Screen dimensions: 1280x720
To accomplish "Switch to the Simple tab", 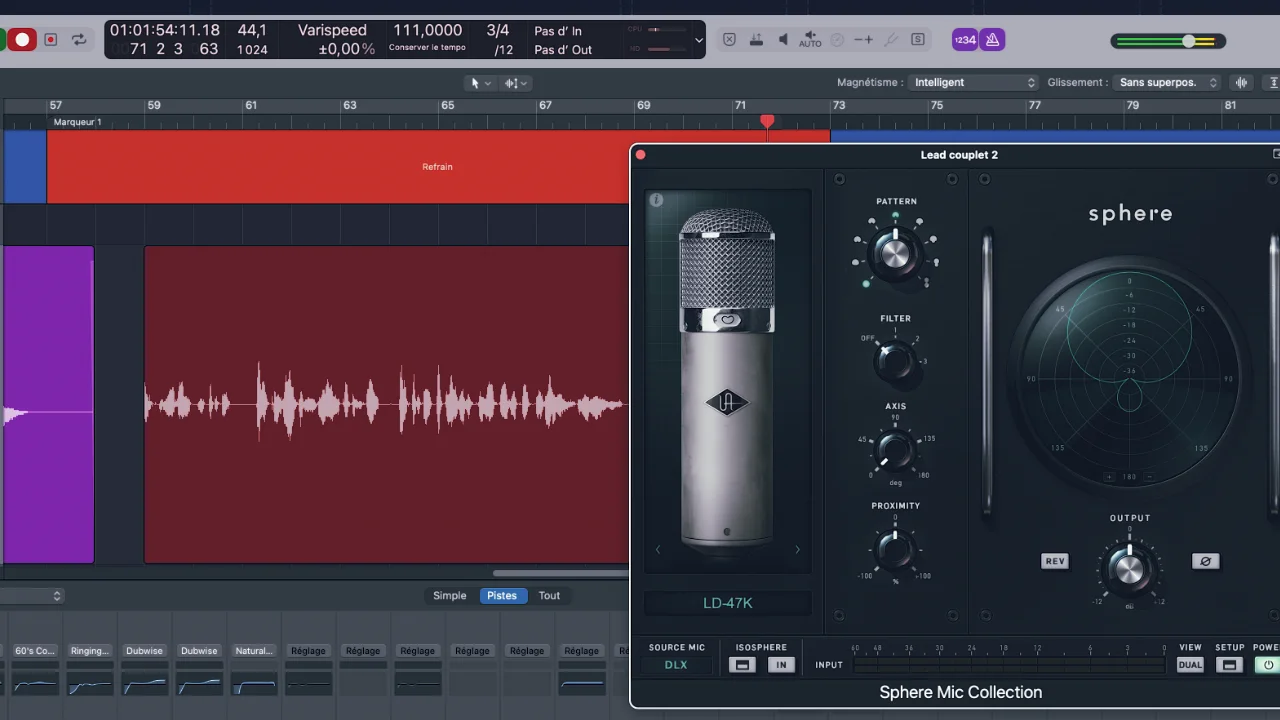I will click(x=449, y=595).
